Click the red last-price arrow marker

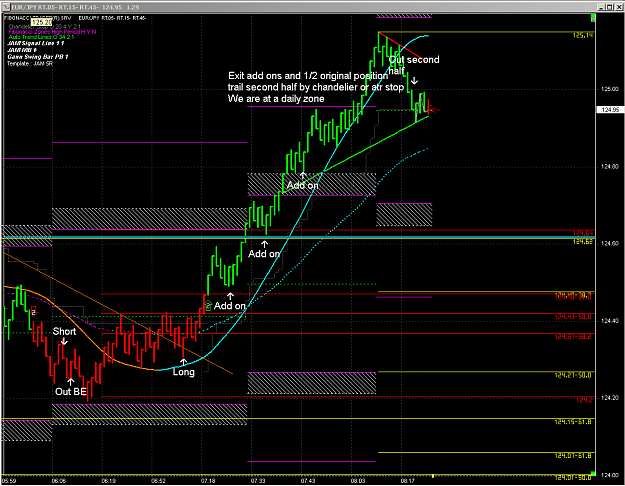[434, 109]
